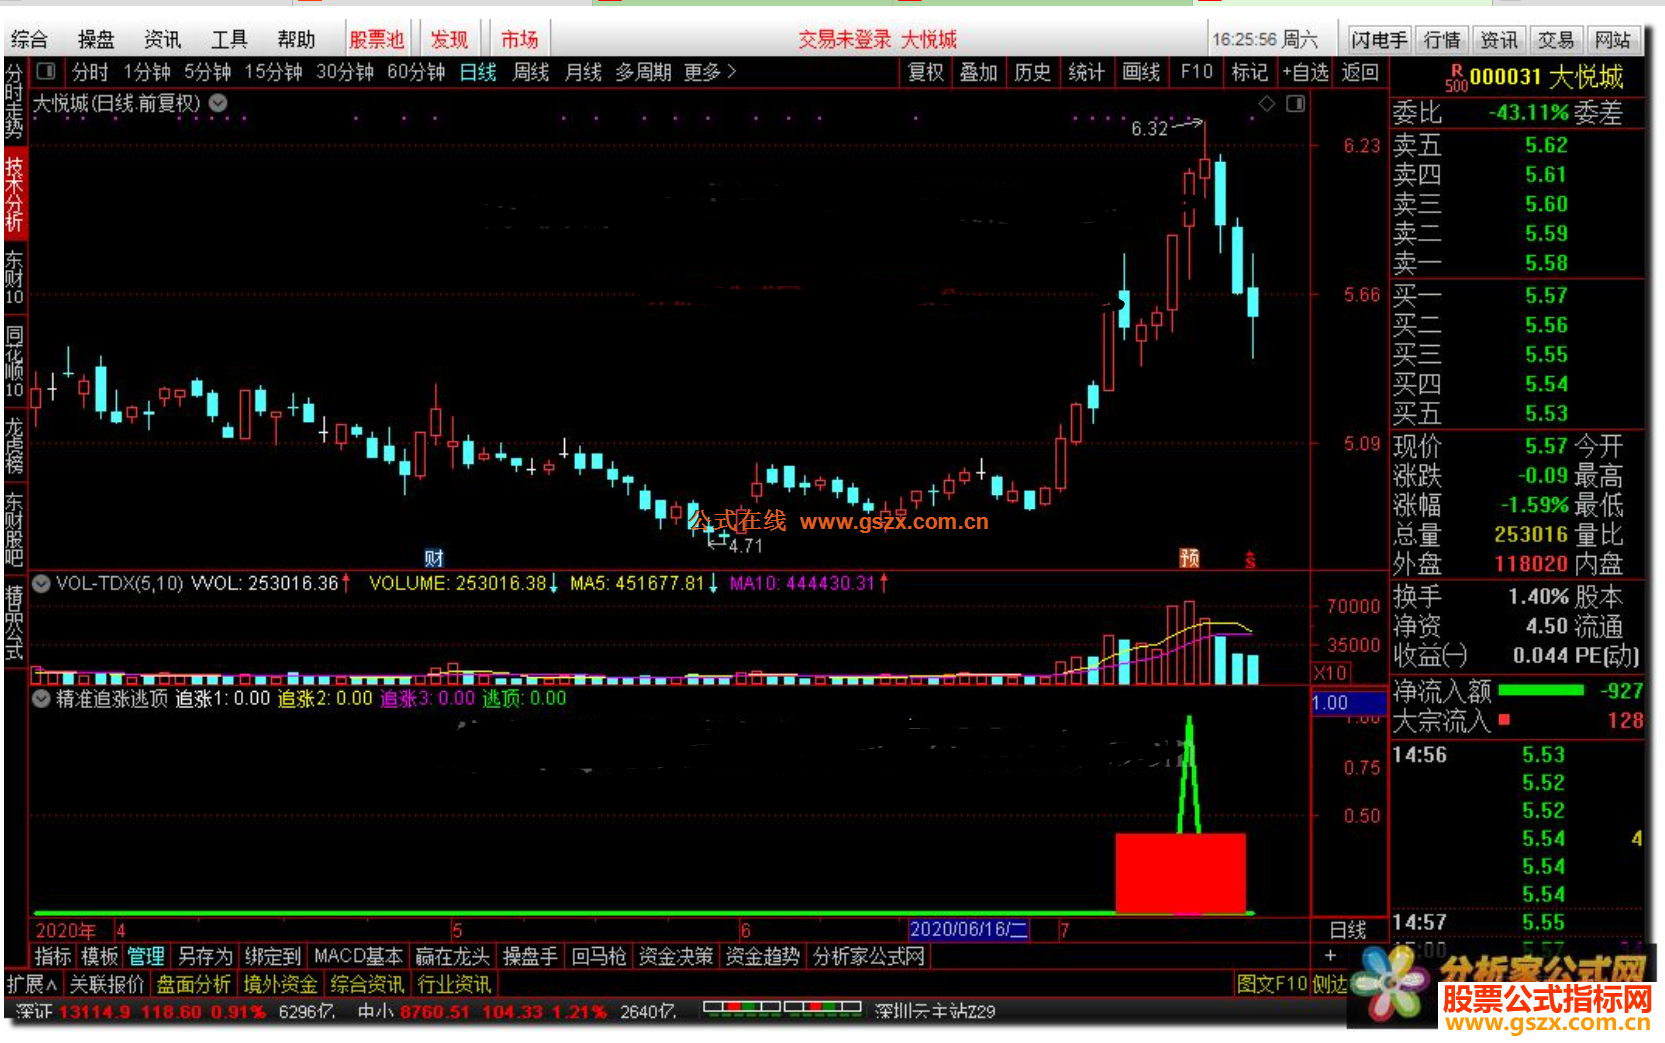The width and height of the screenshot is (1665, 1043).
Task: Open the 多周期 view
Action: pyautogui.click(x=643, y=72)
